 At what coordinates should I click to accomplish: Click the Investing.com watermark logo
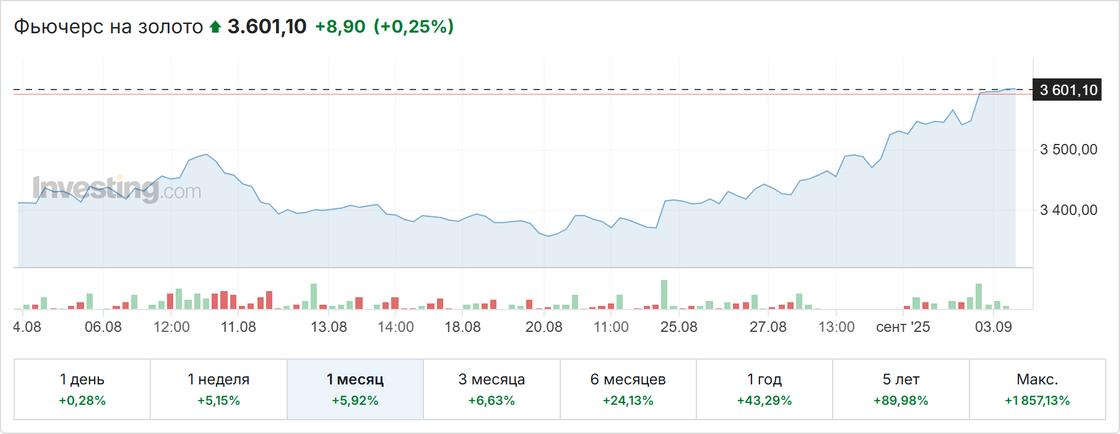(x=116, y=189)
